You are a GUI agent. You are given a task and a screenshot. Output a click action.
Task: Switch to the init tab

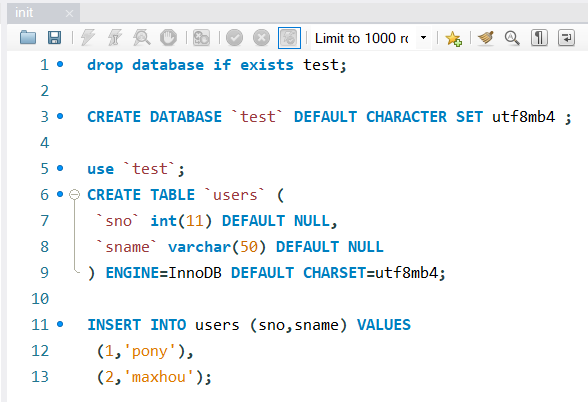[x=24, y=13]
